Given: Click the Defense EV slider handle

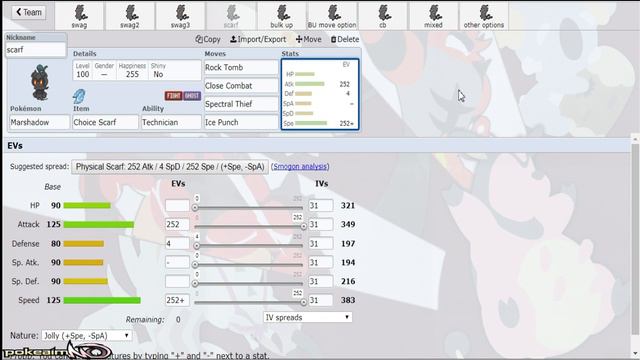Looking at the screenshot, I should click(197, 246).
